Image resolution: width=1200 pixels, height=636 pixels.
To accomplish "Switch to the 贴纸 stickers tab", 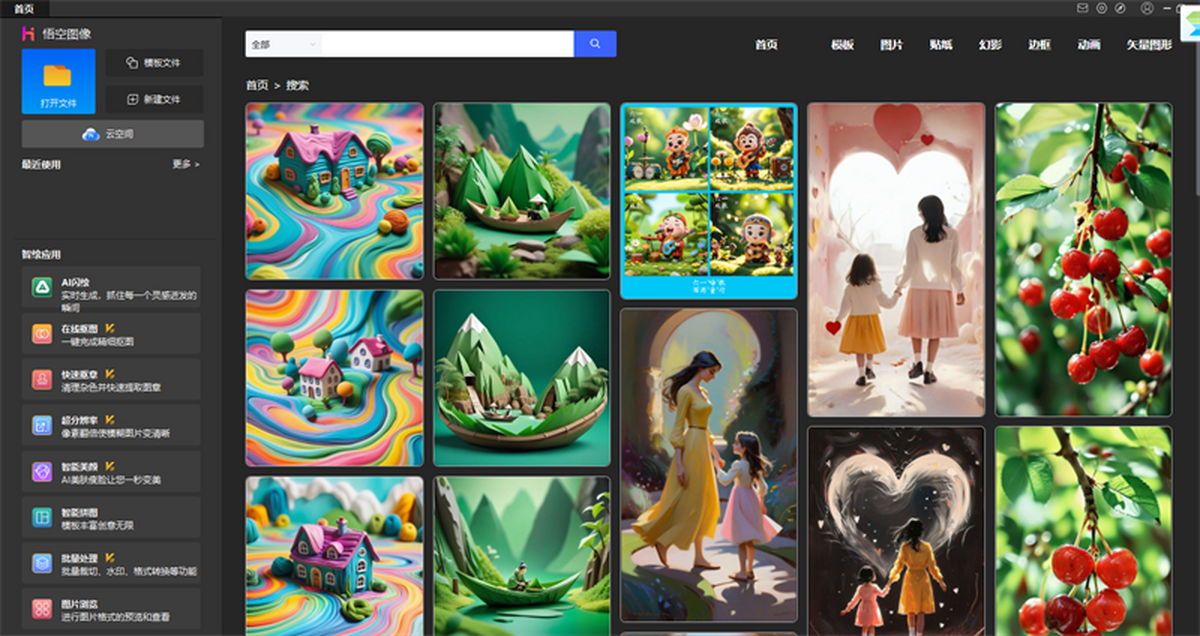I will point(940,45).
